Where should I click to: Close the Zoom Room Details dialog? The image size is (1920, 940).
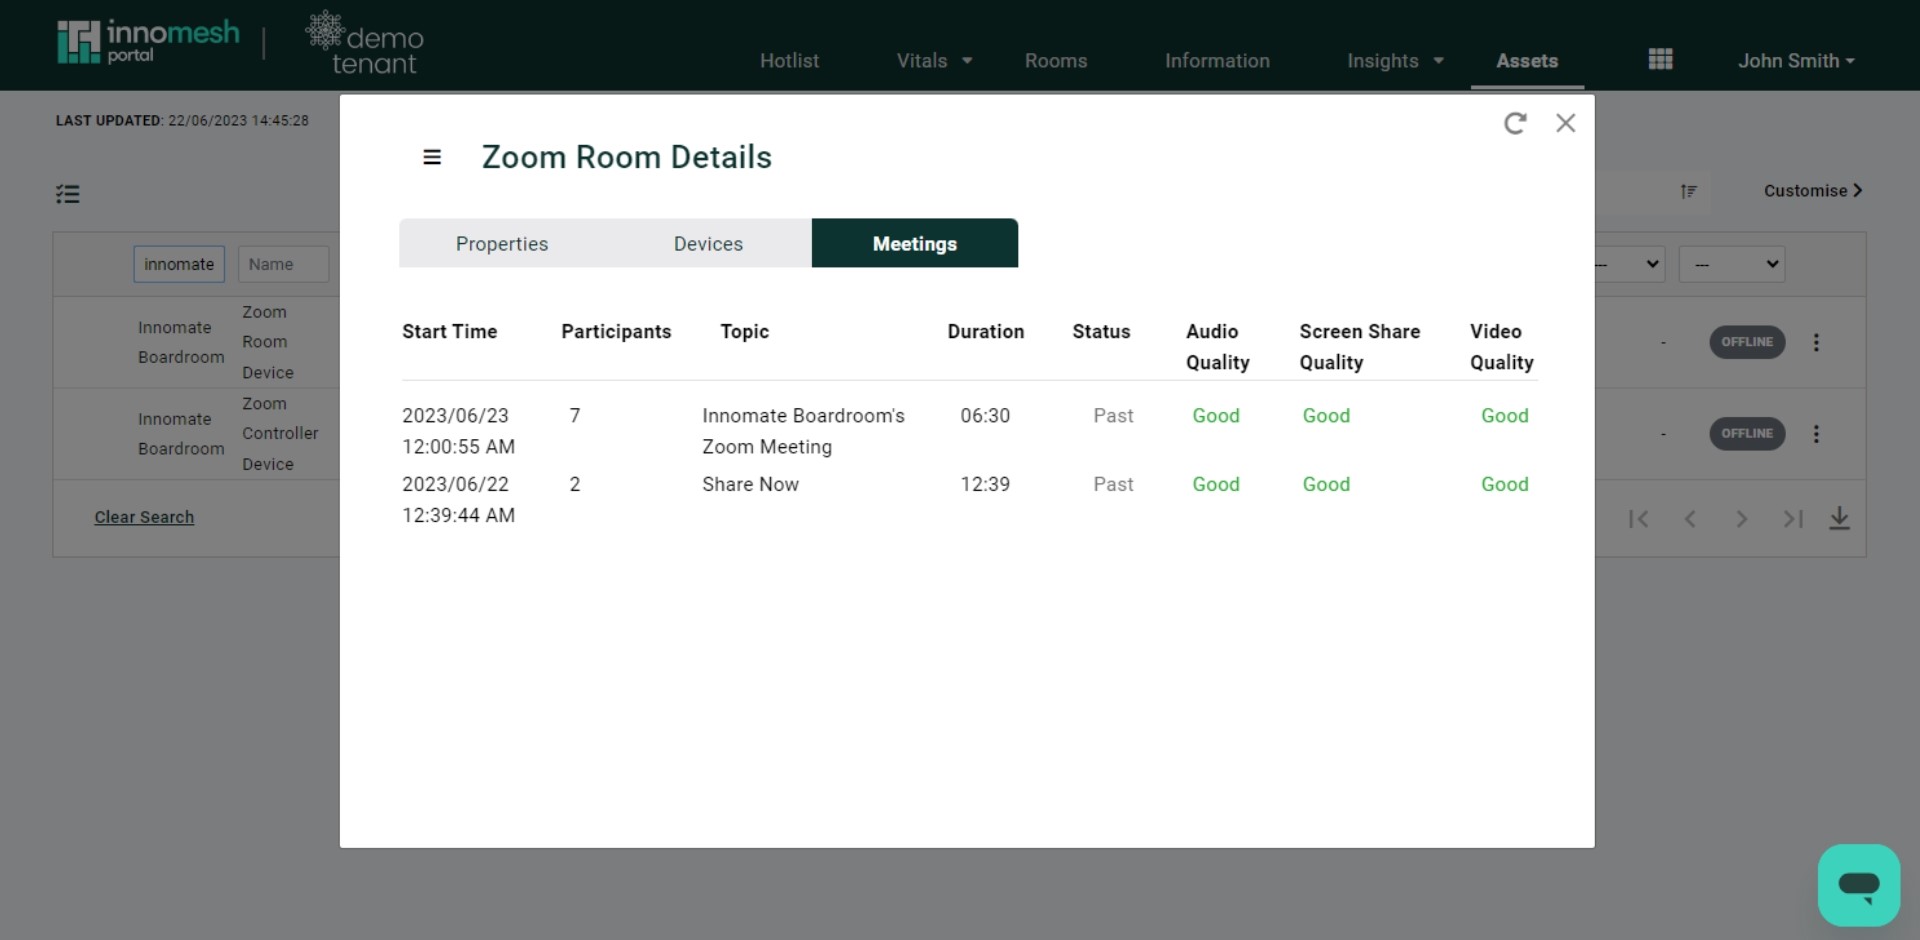pos(1566,123)
